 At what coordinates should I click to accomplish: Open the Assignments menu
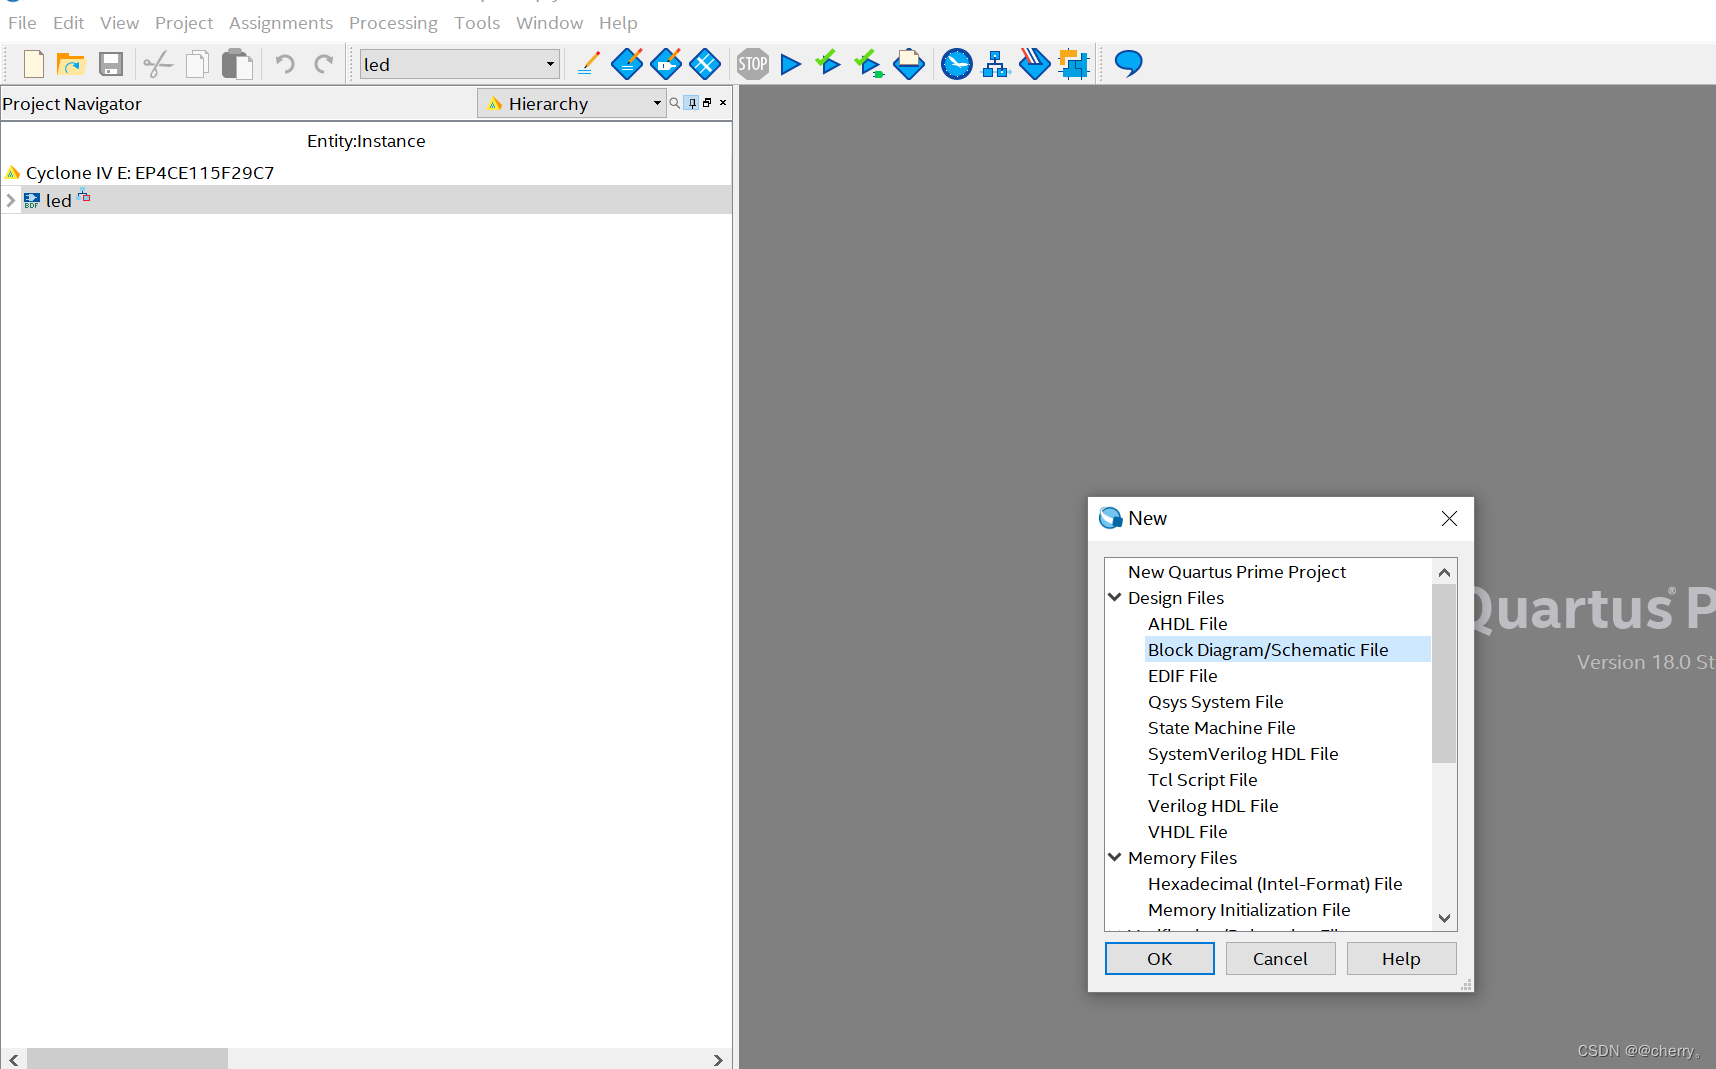tap(281, 23)
